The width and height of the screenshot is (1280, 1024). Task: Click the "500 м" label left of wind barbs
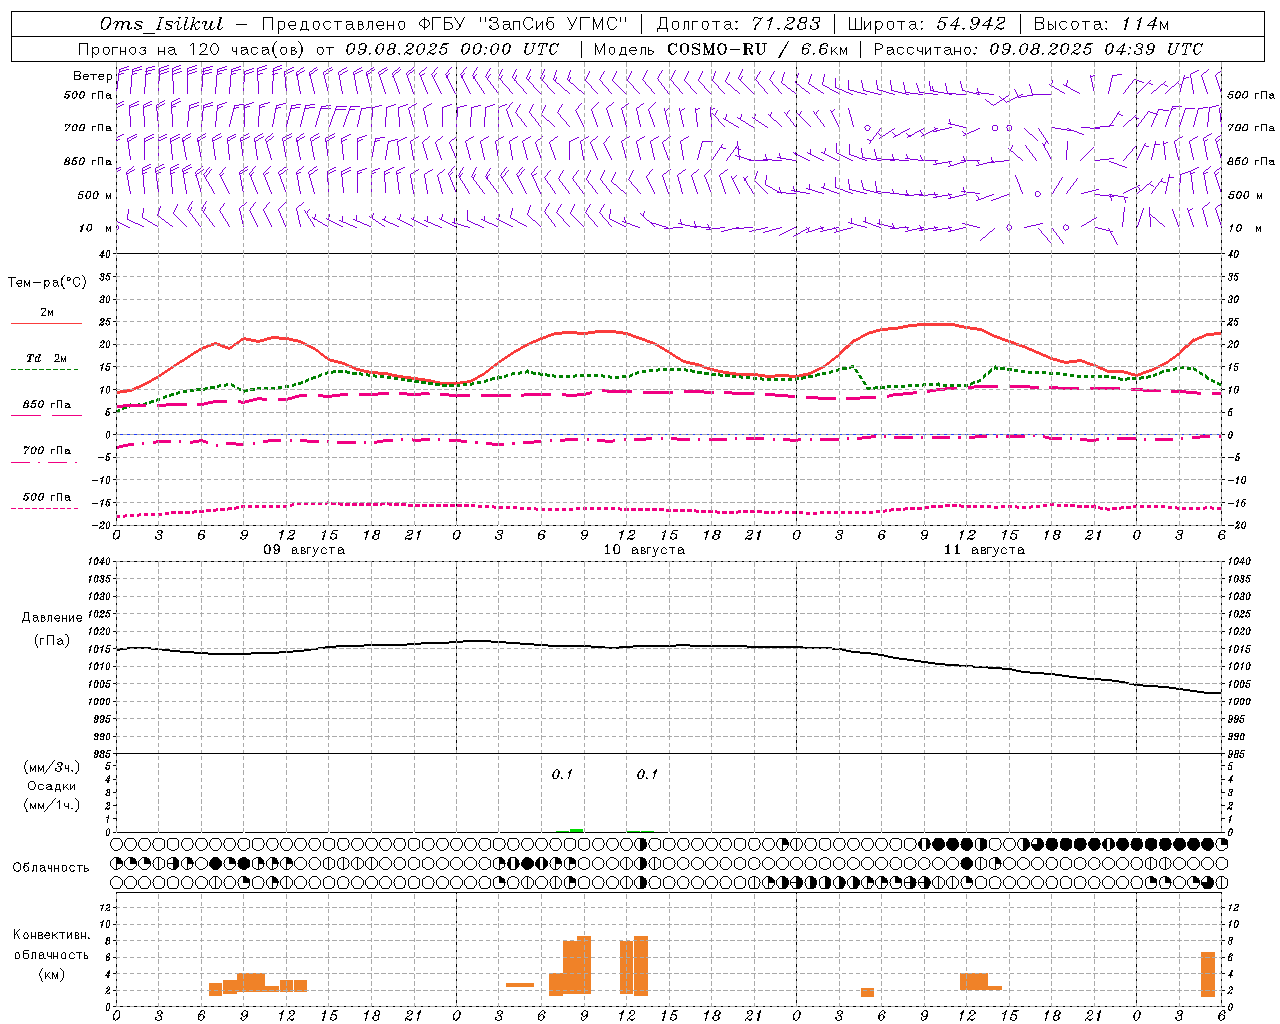click(x=95, y=195)
